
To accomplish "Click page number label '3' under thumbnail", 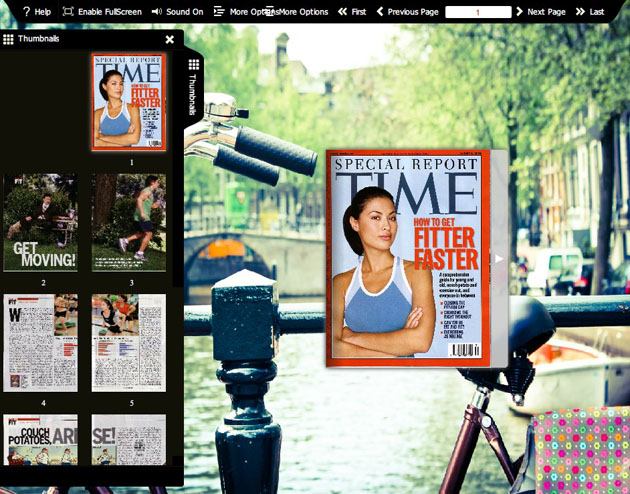I will point(132,283).
